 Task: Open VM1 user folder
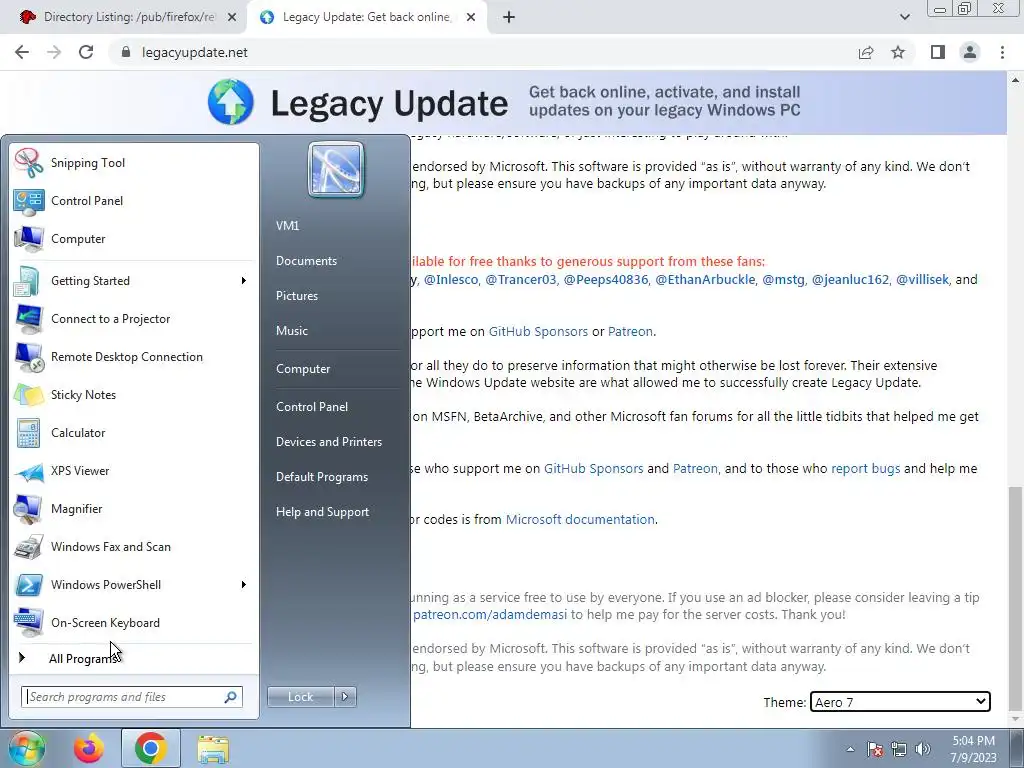click(x=287, y=226)
